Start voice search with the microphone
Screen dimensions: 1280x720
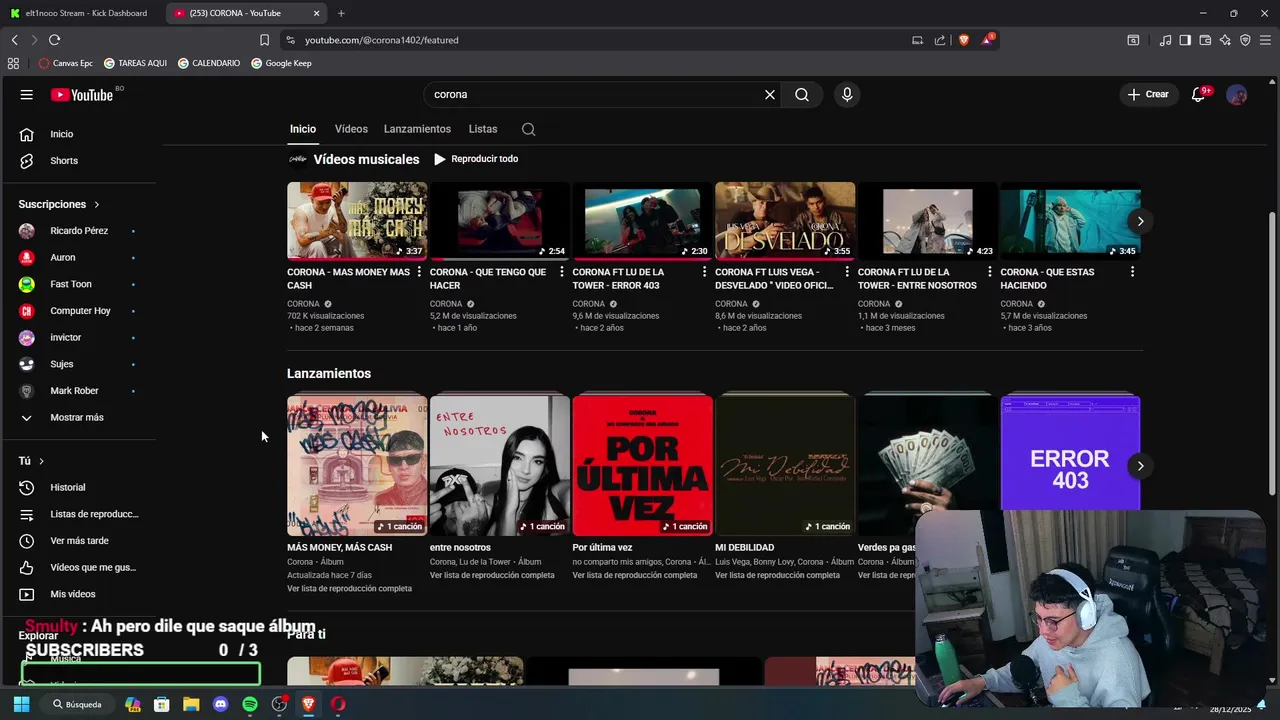847,94
